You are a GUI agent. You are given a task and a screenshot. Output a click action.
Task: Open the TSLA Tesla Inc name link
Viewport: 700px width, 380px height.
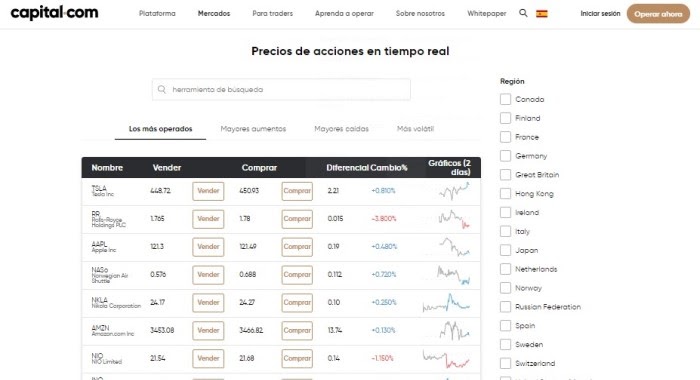click(103, 191)
